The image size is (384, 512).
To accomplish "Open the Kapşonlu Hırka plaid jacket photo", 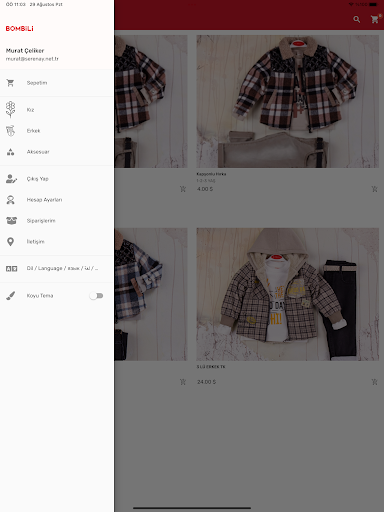I will pyautogui.click(x=288, y=101).
